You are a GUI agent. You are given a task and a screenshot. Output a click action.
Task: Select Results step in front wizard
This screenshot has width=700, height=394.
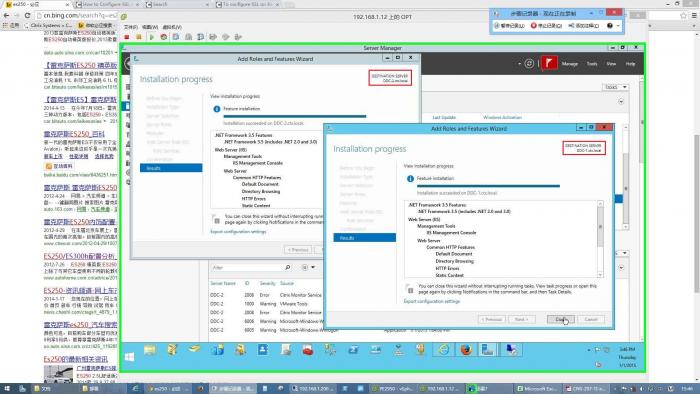pyautogui.click(x=364, y=238)
